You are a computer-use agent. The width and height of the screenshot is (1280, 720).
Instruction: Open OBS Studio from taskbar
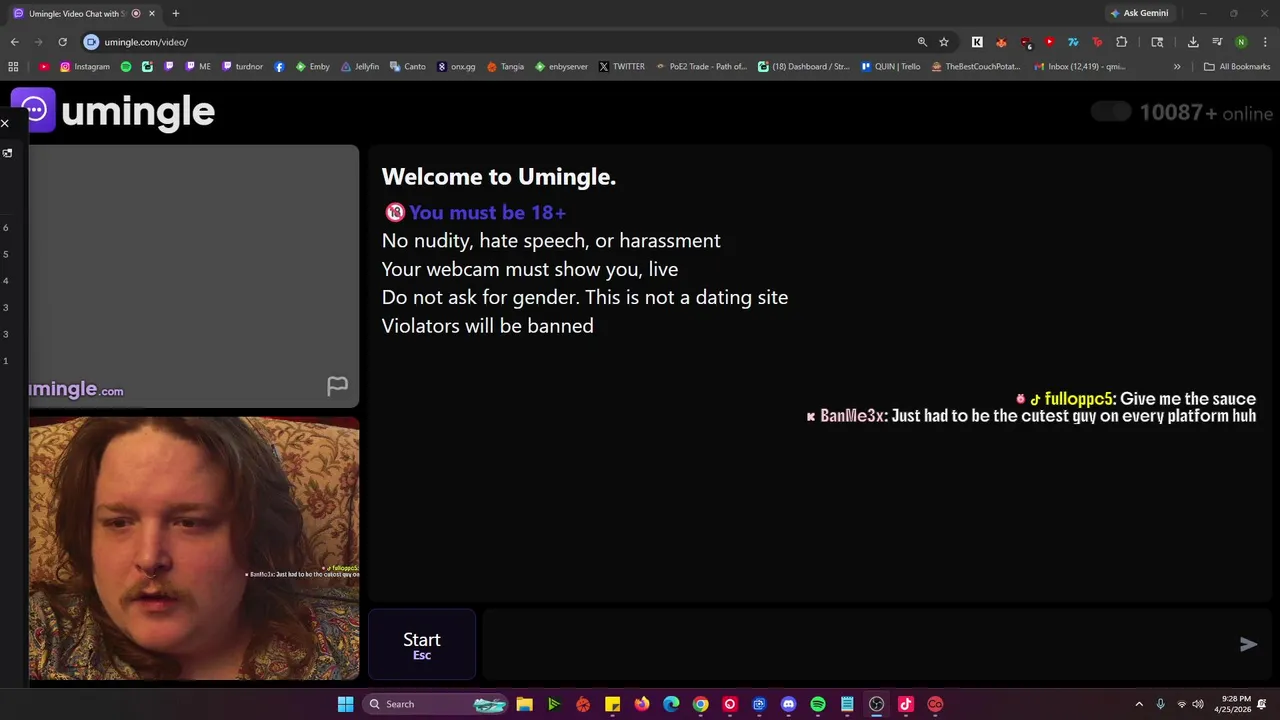tap(876, 704)
